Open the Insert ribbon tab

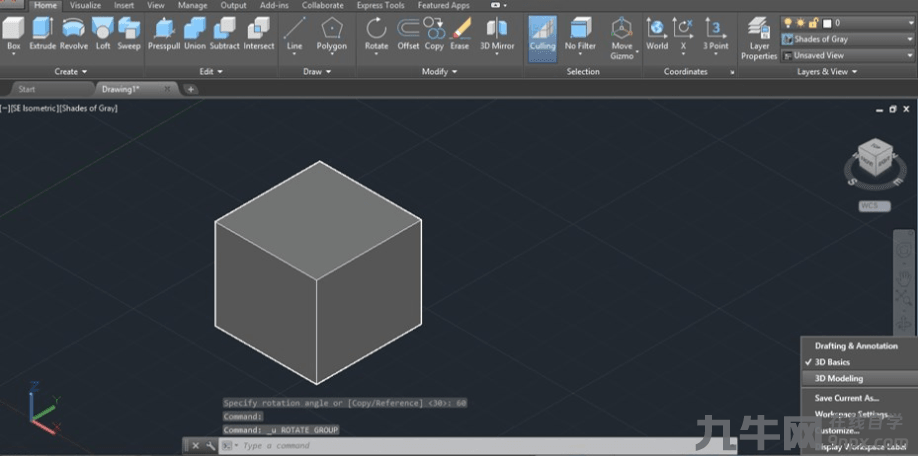click(124, 5)
